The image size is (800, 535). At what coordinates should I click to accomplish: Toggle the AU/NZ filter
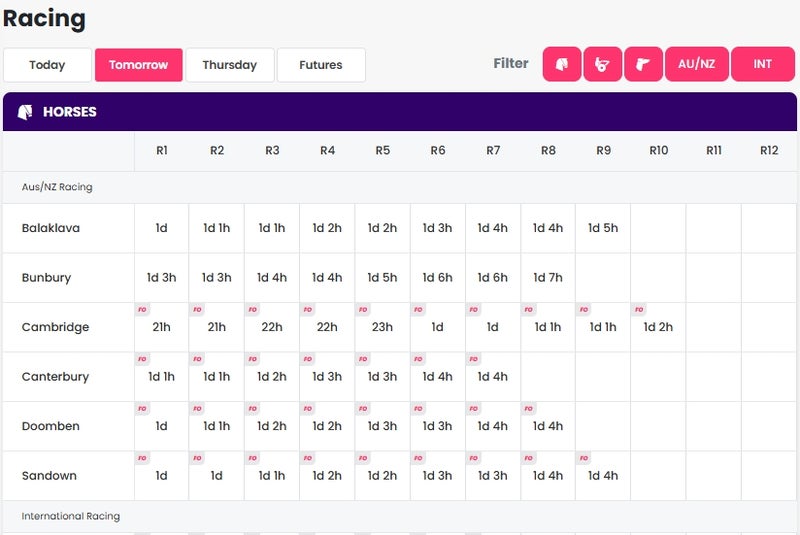pyautogui.click(x=696, y=64)
